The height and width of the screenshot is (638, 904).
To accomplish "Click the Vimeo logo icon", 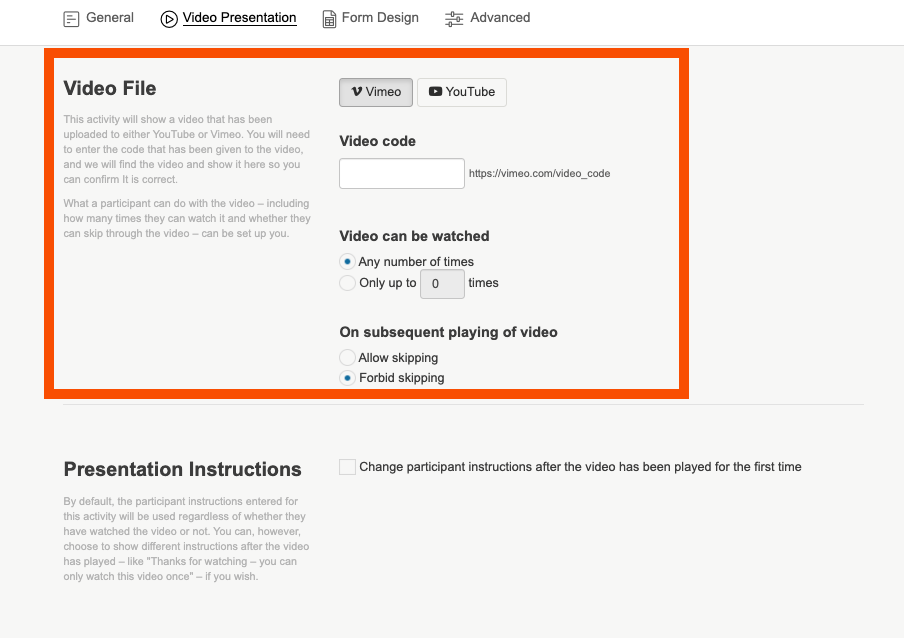I will click(x=356, y=92).
